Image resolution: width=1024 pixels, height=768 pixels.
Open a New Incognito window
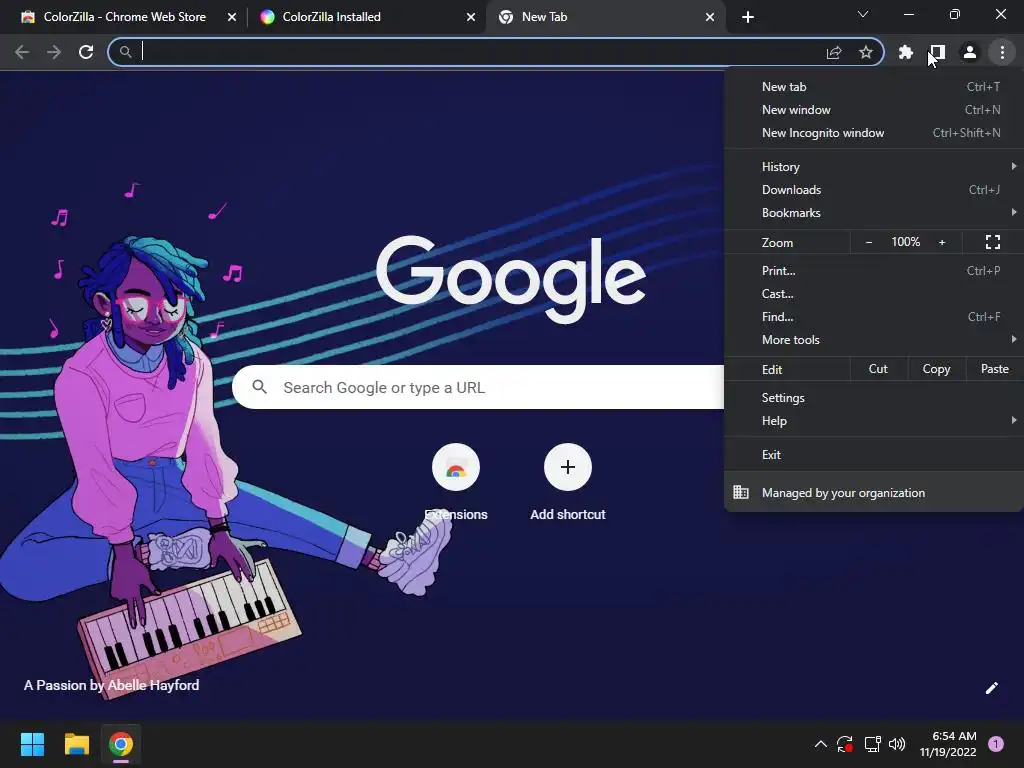(874, 133)
